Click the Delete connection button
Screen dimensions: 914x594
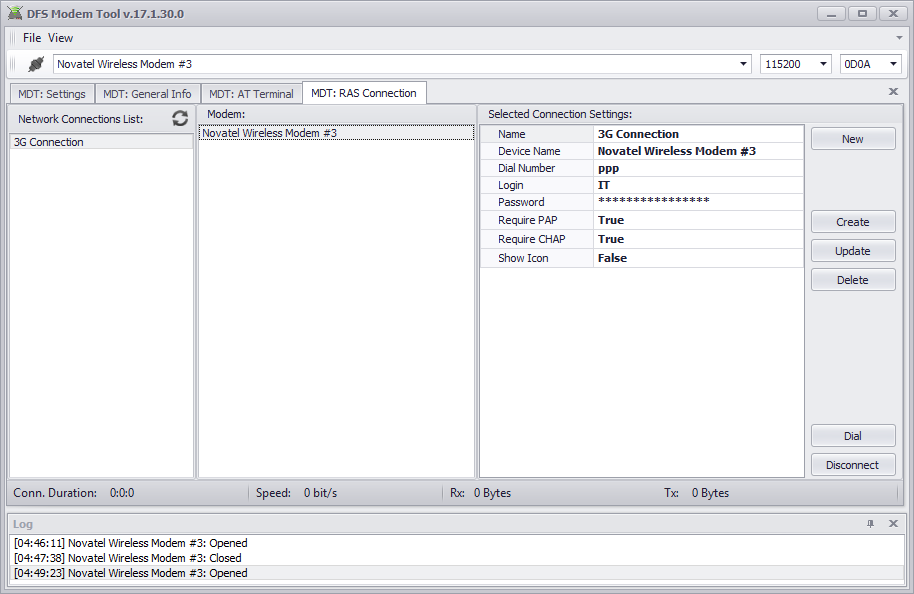[853, 280]
